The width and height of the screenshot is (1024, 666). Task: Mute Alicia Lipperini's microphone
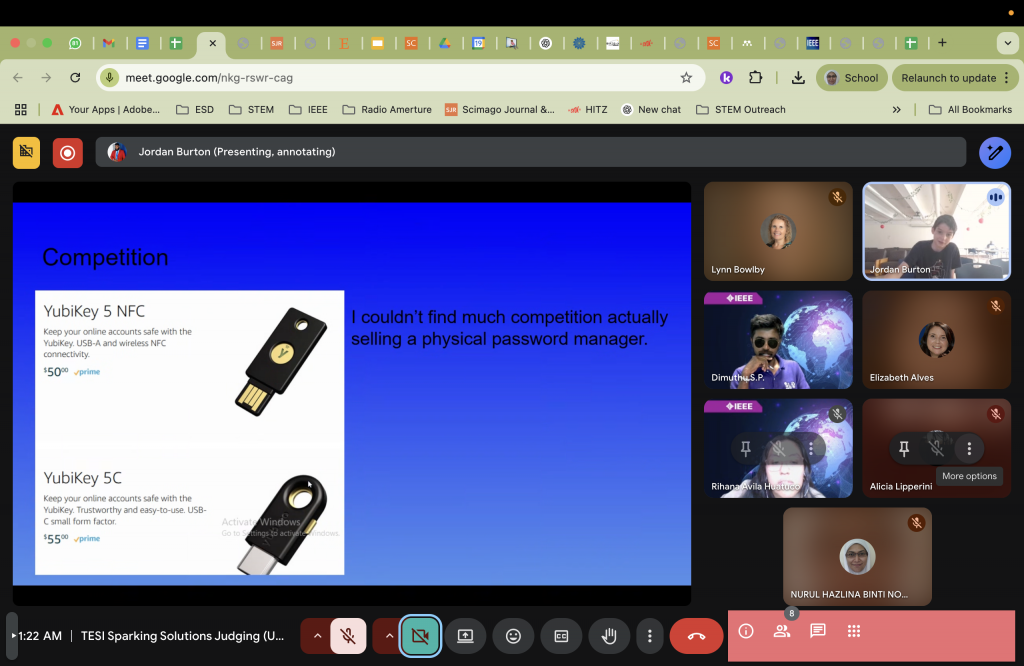[x=936, y=449]
